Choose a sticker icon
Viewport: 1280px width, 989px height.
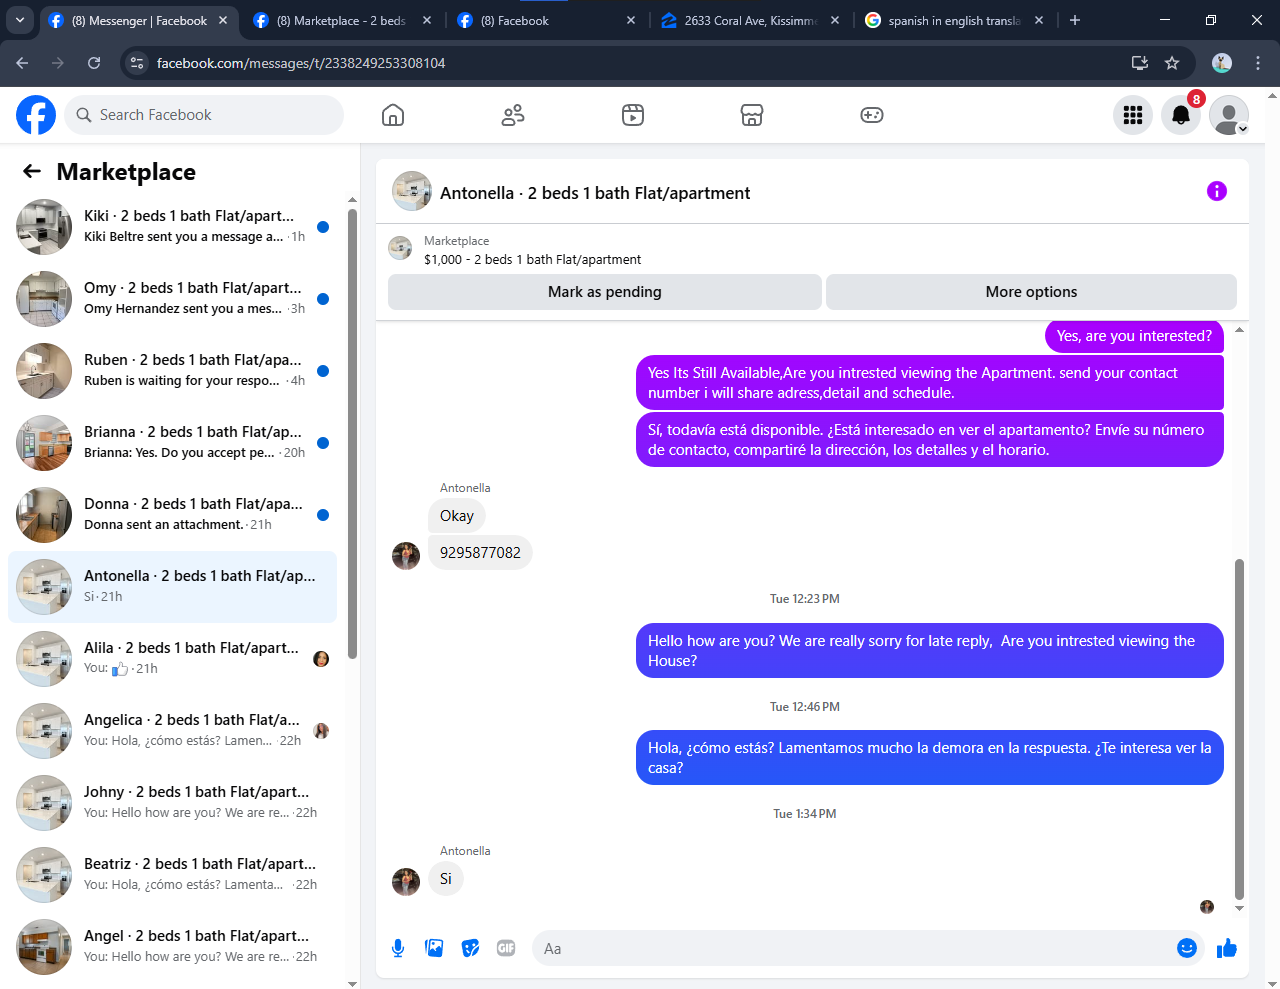click(x=470, y=948)
